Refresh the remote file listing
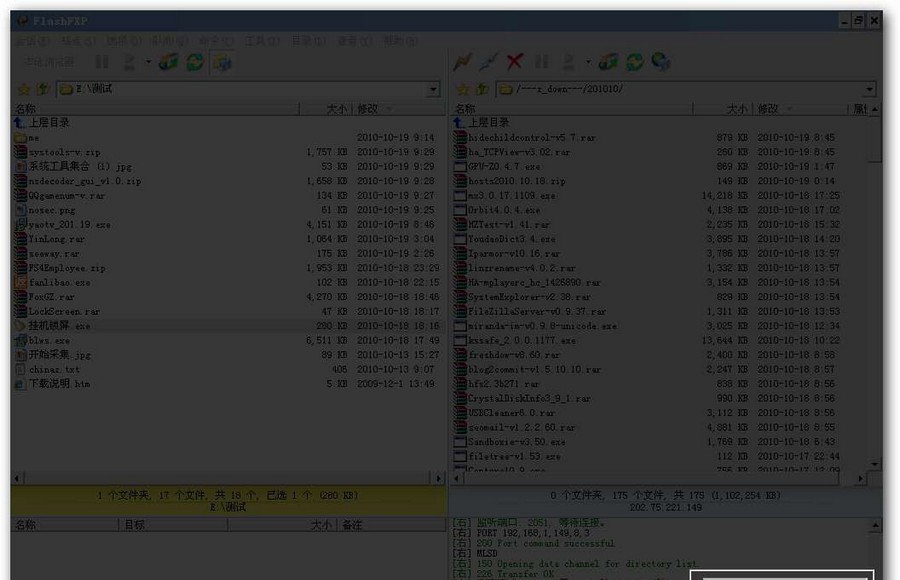The height and width of the screenshot is (580, 900). point(632,62)
